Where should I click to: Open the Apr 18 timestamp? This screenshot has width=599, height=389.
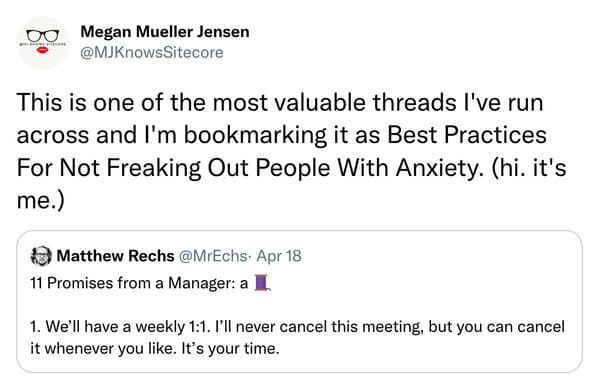click(279, 256)
